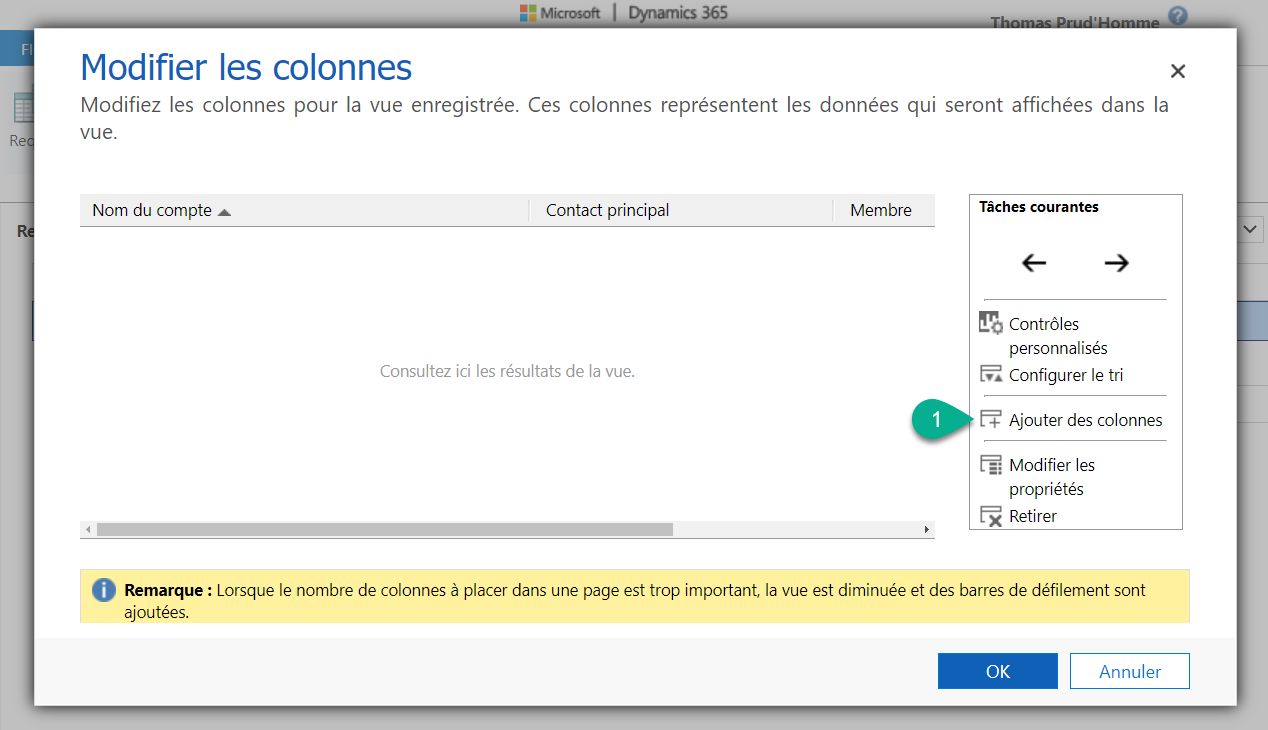Select the "Contact principal" column header
The height and width of the screenshot is (730, 1268).
coord(606,210)
